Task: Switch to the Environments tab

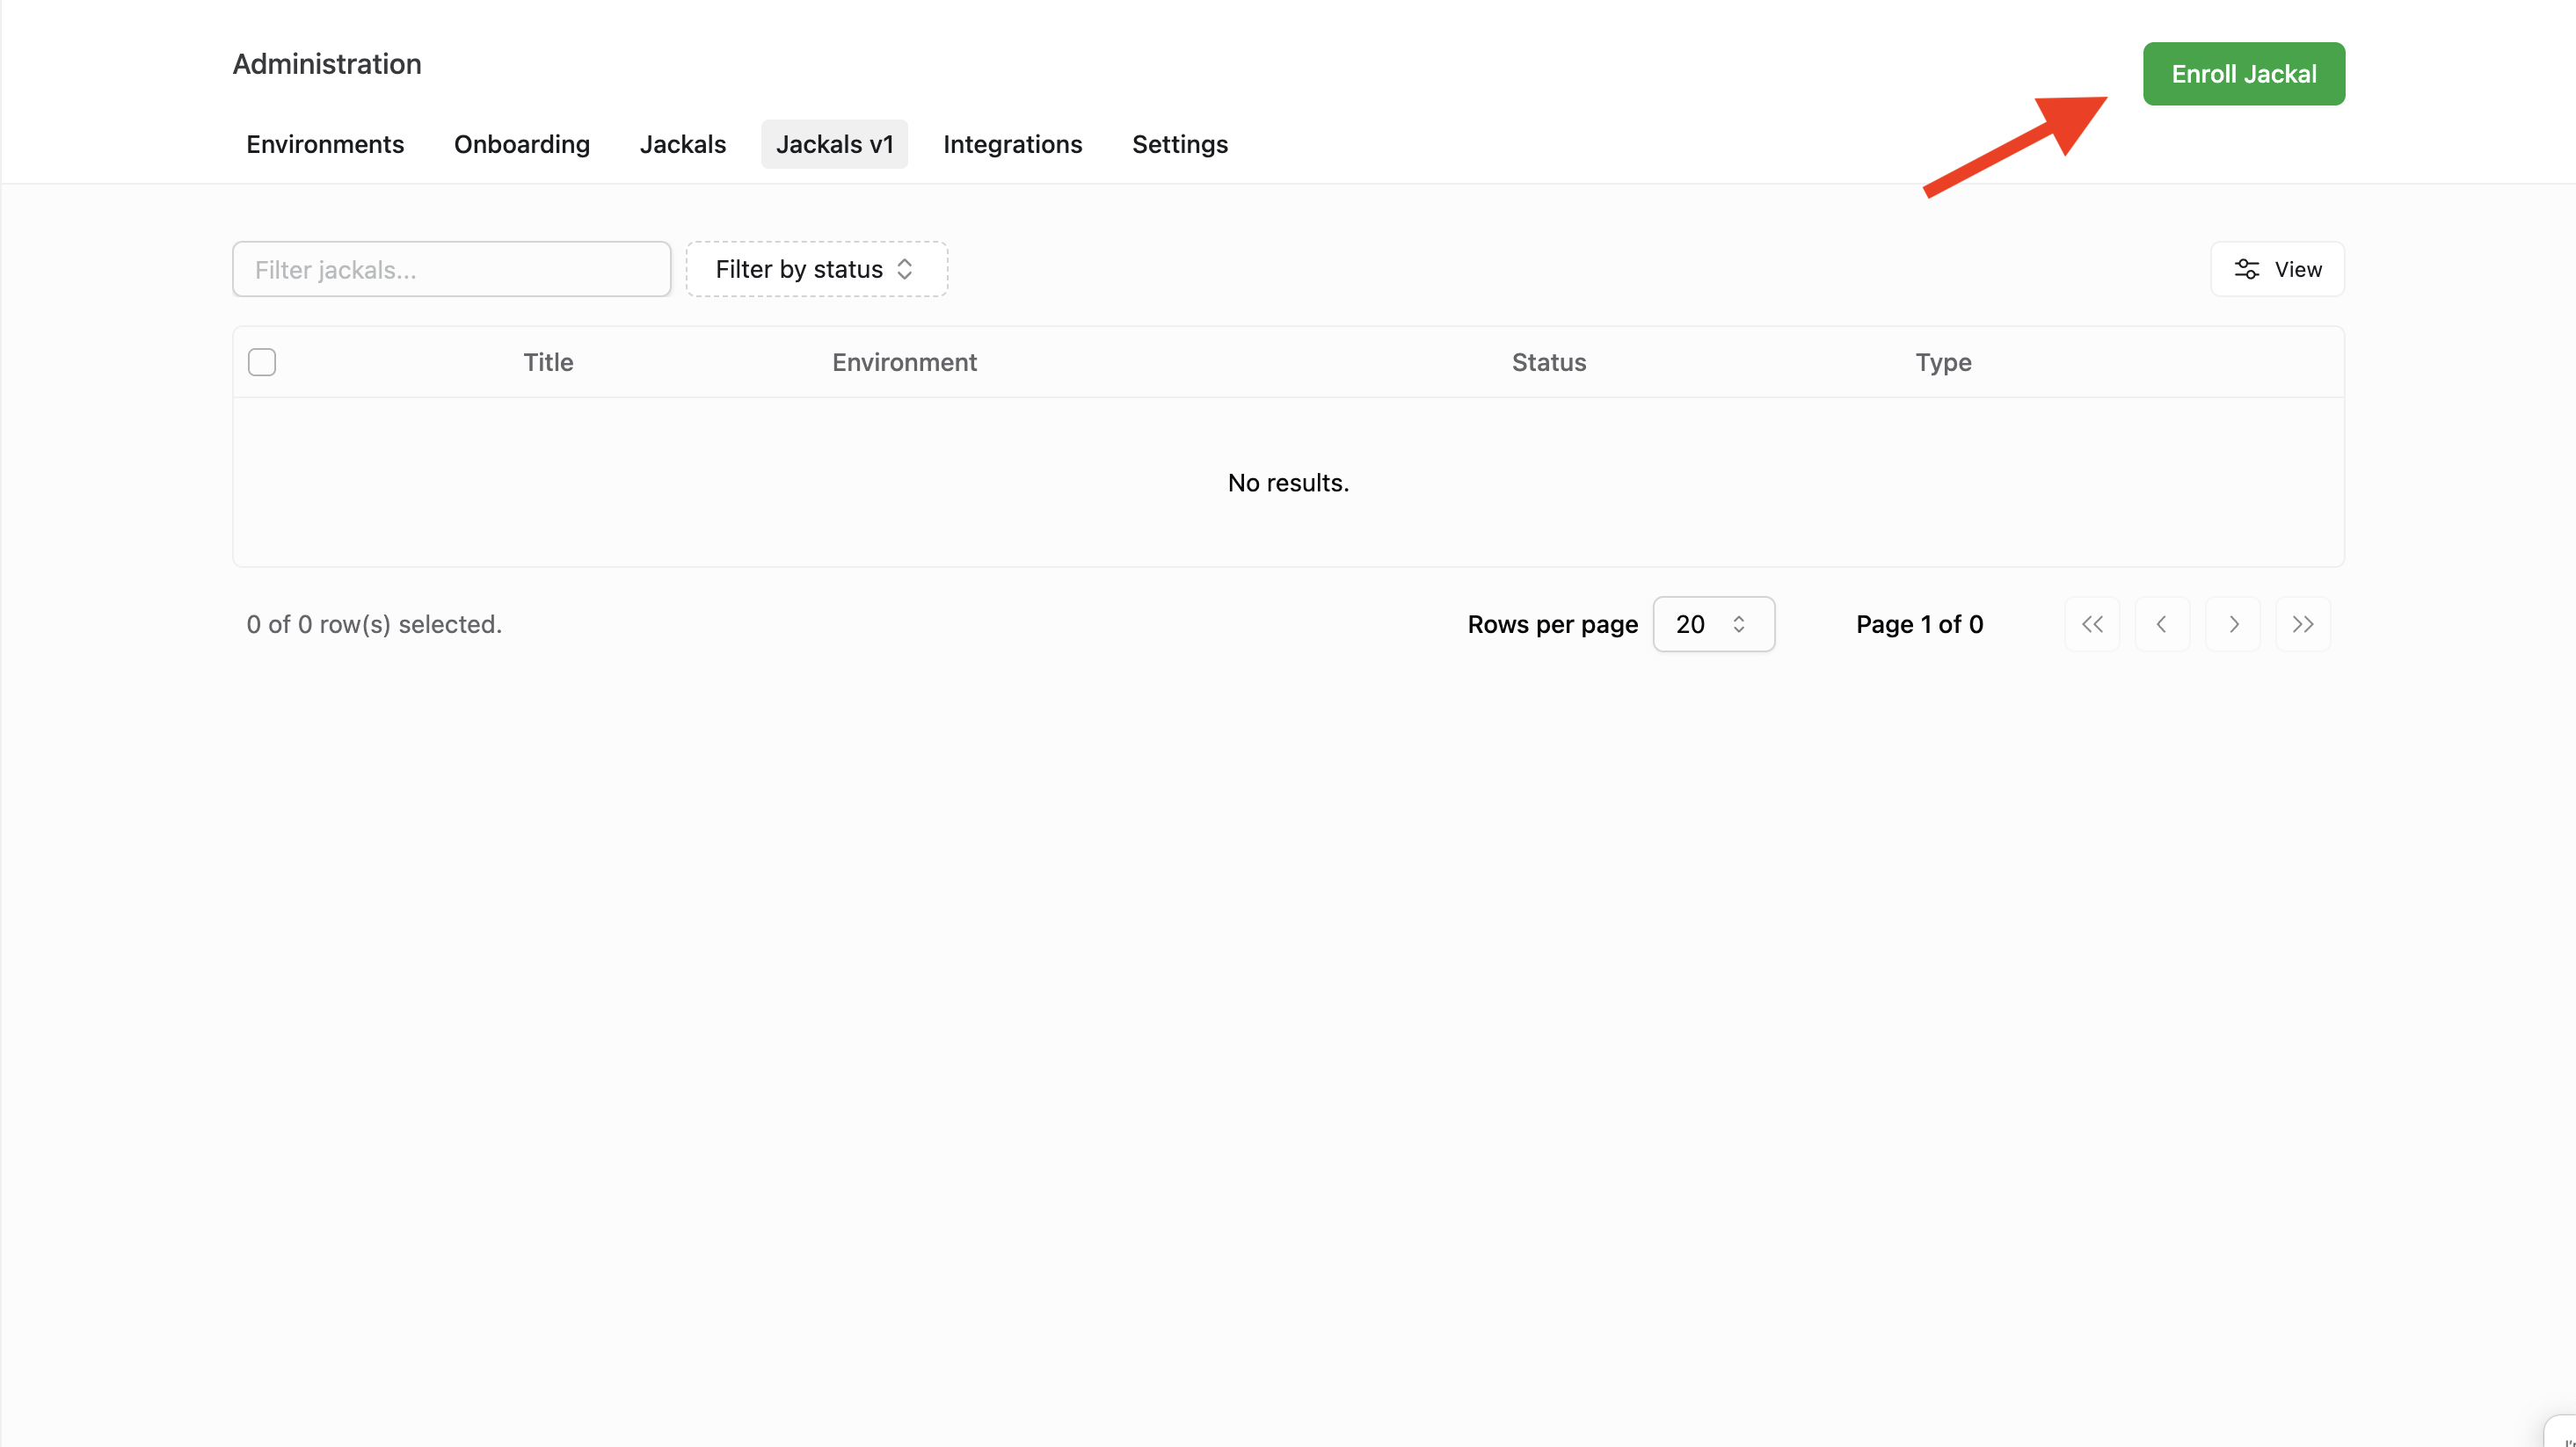Action: click(325, 144)
